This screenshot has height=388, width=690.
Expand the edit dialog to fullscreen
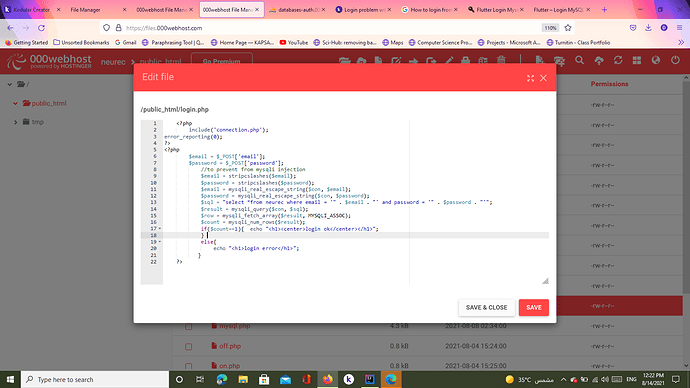coord(530,78)
